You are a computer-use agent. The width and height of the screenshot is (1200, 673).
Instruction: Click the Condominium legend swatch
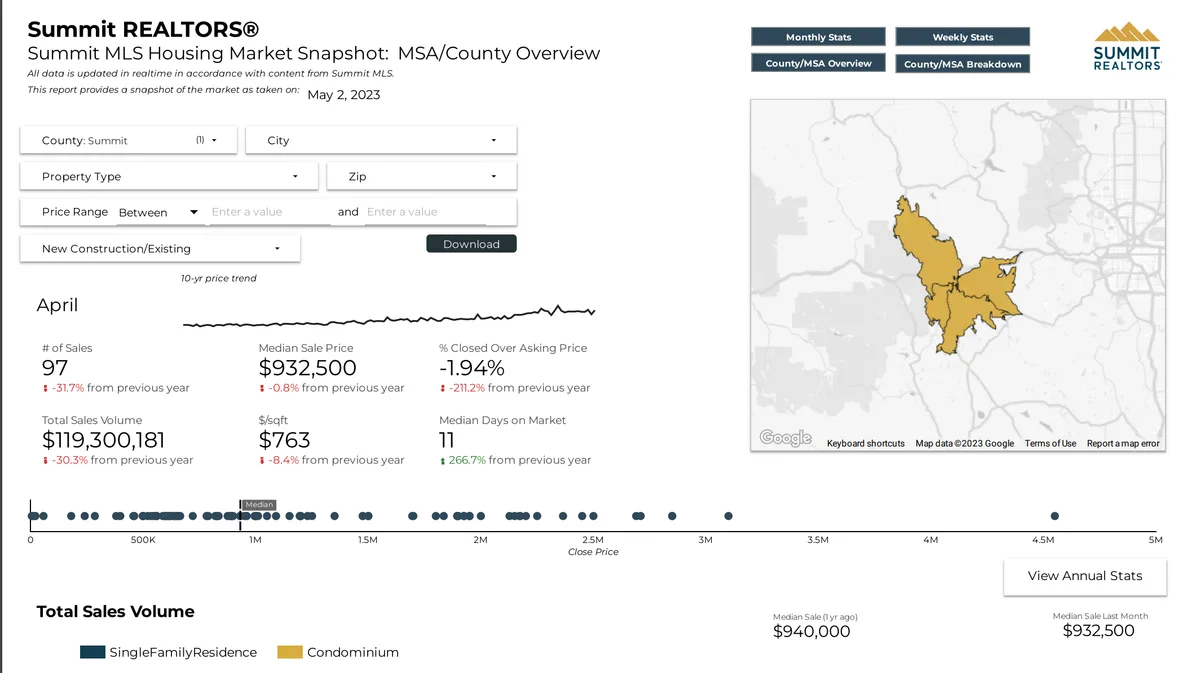click(289, 652)
